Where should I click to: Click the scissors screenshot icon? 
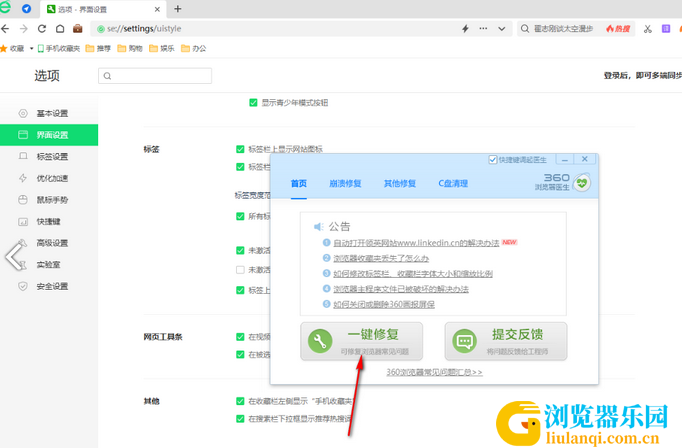tap(648, 29)
